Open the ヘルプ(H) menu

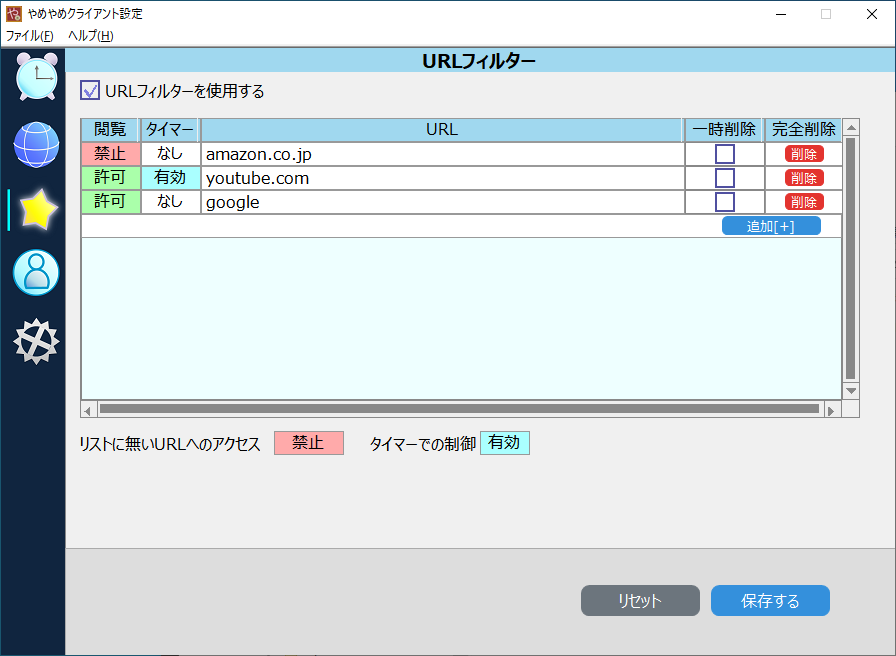coord(90,36)
